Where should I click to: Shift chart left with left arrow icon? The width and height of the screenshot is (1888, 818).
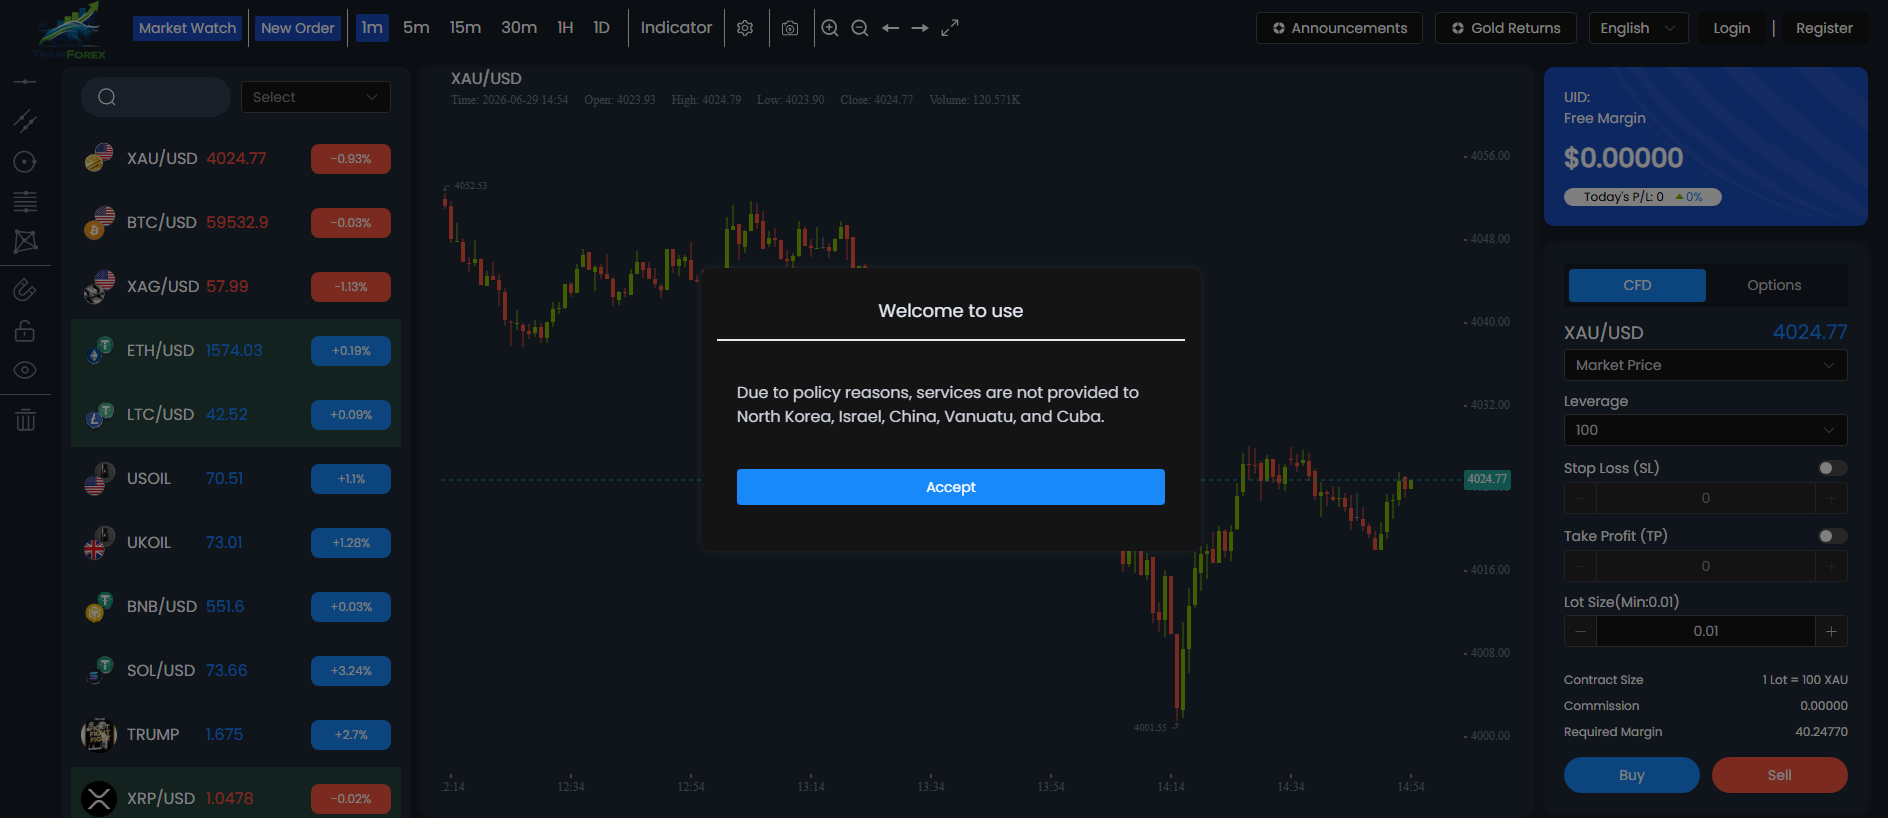[890, 28]
